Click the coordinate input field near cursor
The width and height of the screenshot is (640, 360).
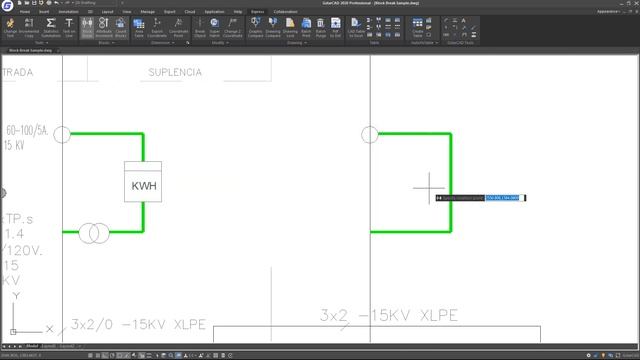503,198
